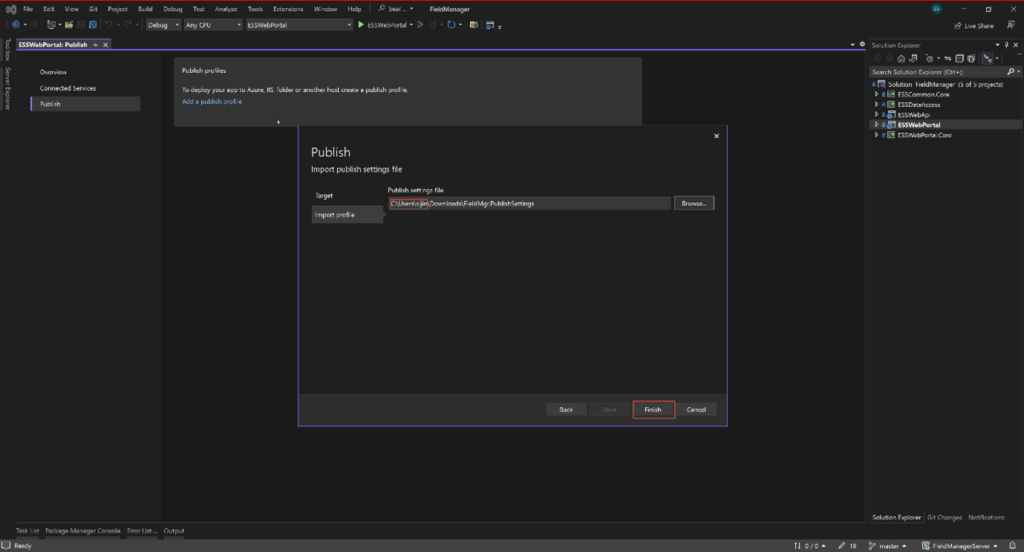Open the Debug menu
Viewport: 1024px width, 552px height.
[x=172, y=9]
